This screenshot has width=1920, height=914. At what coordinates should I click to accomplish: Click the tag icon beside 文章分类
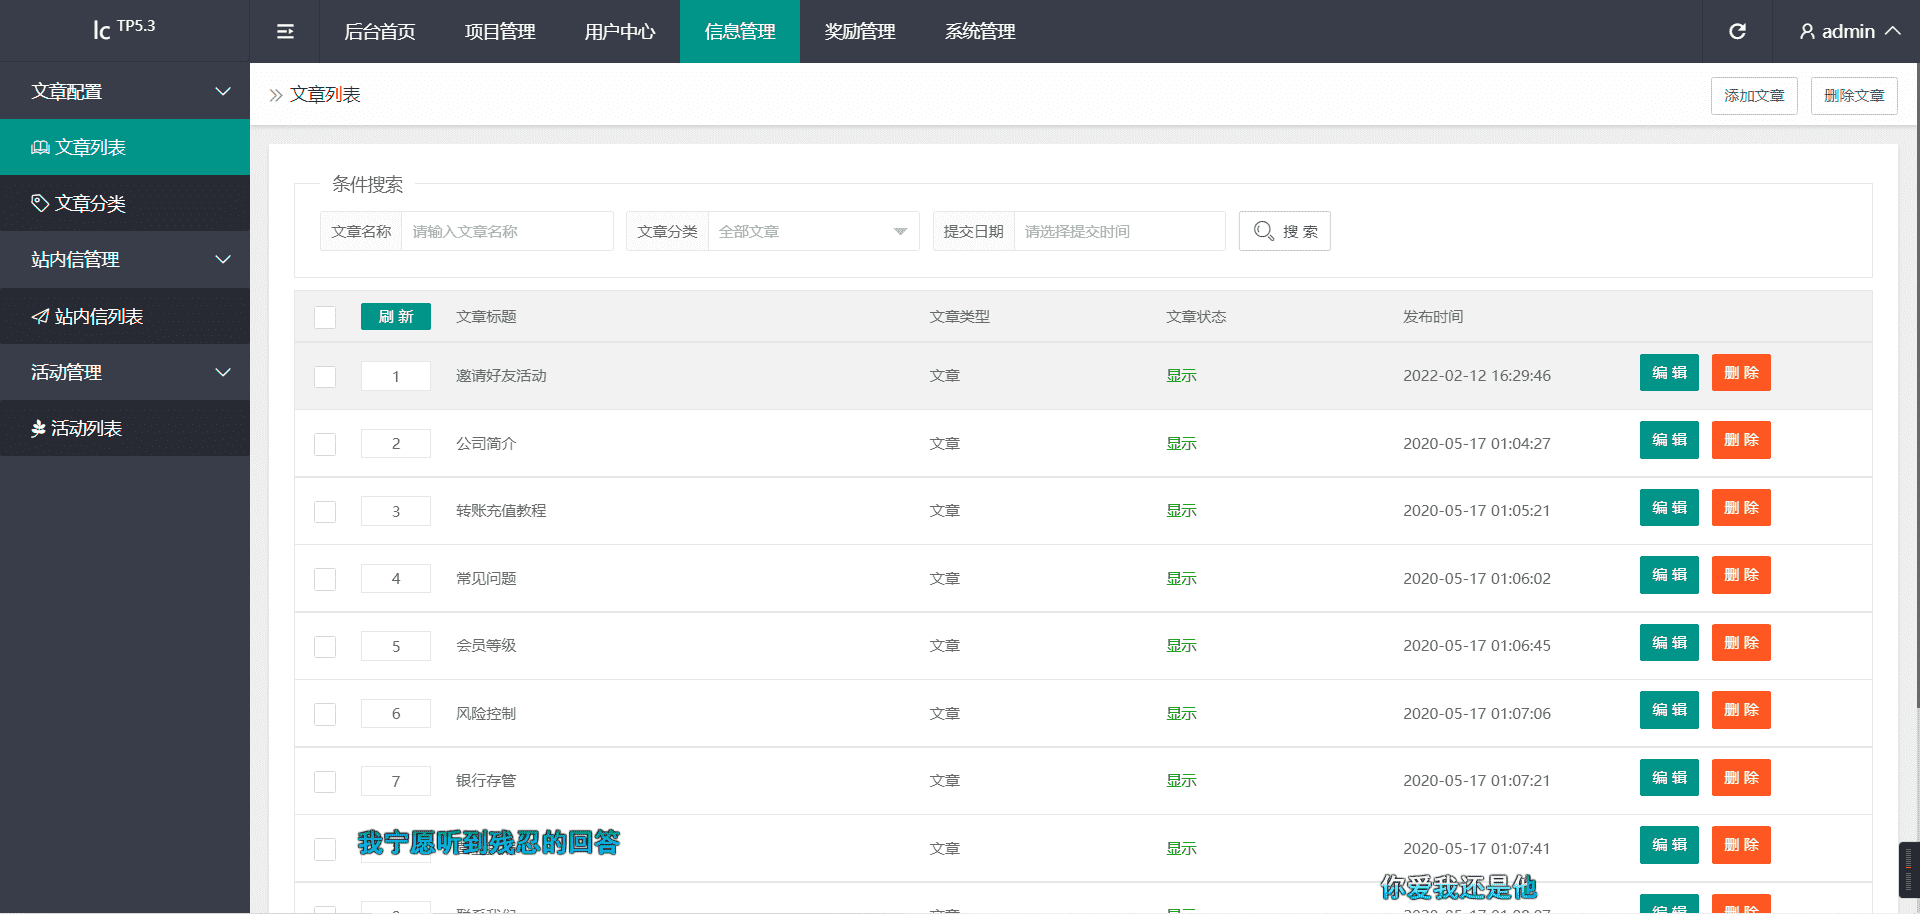(x=40, y=204)
